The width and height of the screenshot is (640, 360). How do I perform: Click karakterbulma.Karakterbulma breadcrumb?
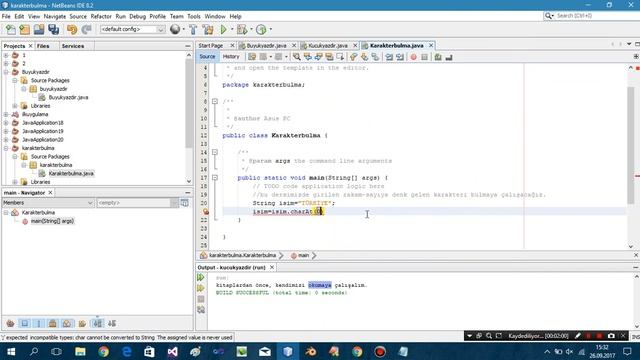pos(242,256)
